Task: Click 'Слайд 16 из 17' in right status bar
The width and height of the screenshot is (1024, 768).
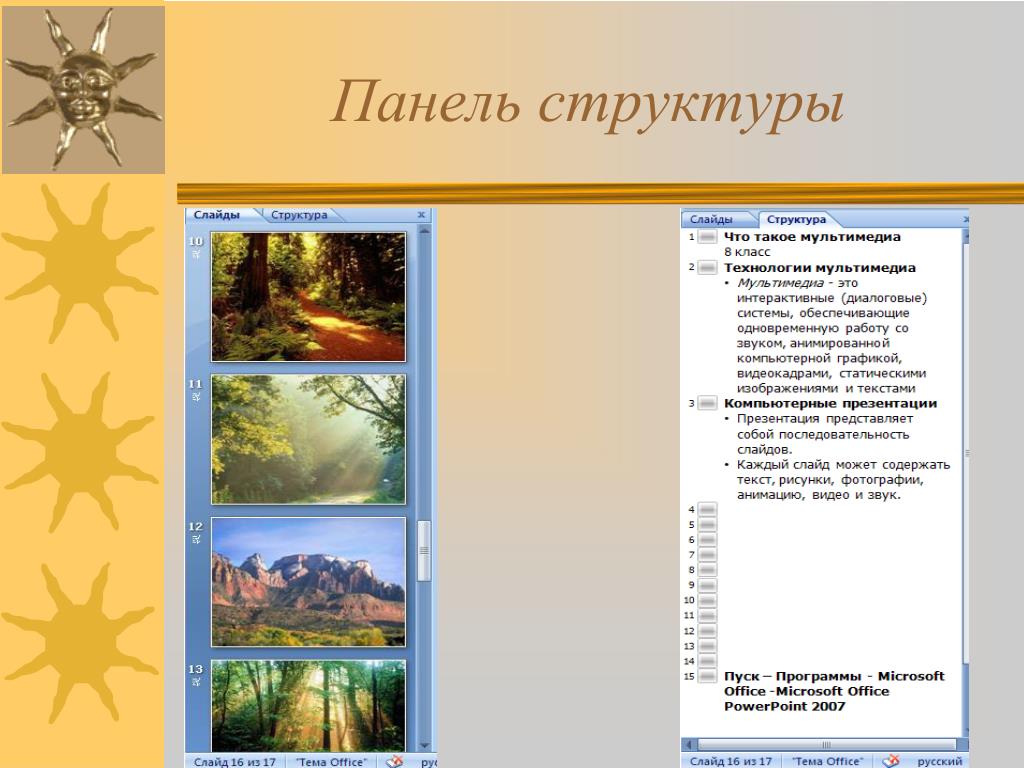Action: tap(731, 761)
